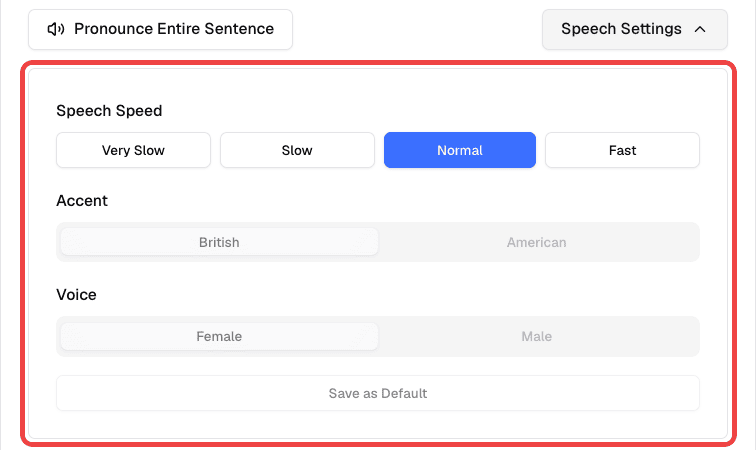756x450 pixels.
Task: Click Save as Default
Action: [378, 393]
